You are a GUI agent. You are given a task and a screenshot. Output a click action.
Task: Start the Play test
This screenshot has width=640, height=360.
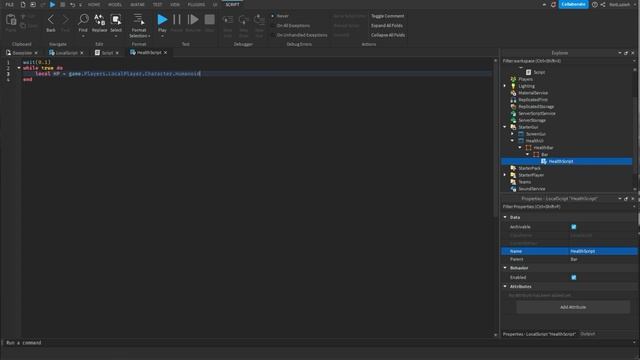pos(162,19)
